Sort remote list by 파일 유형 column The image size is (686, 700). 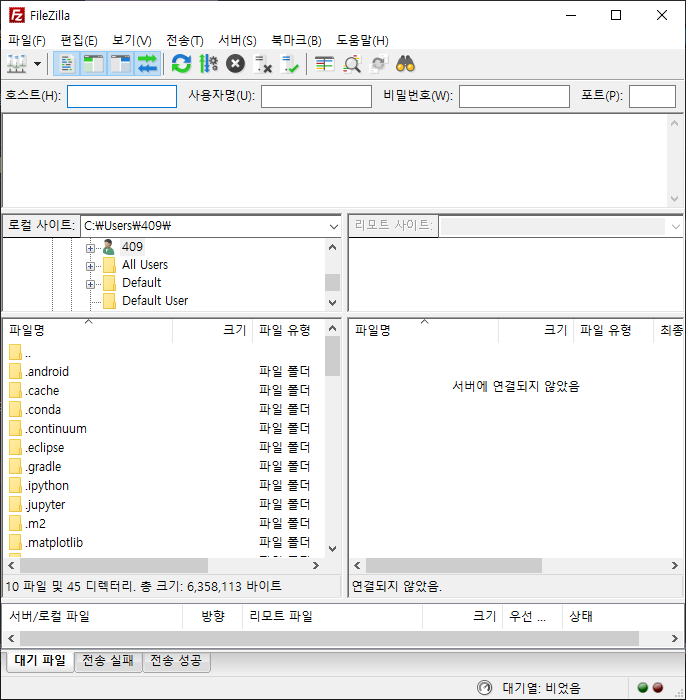[x=613, y=330]
